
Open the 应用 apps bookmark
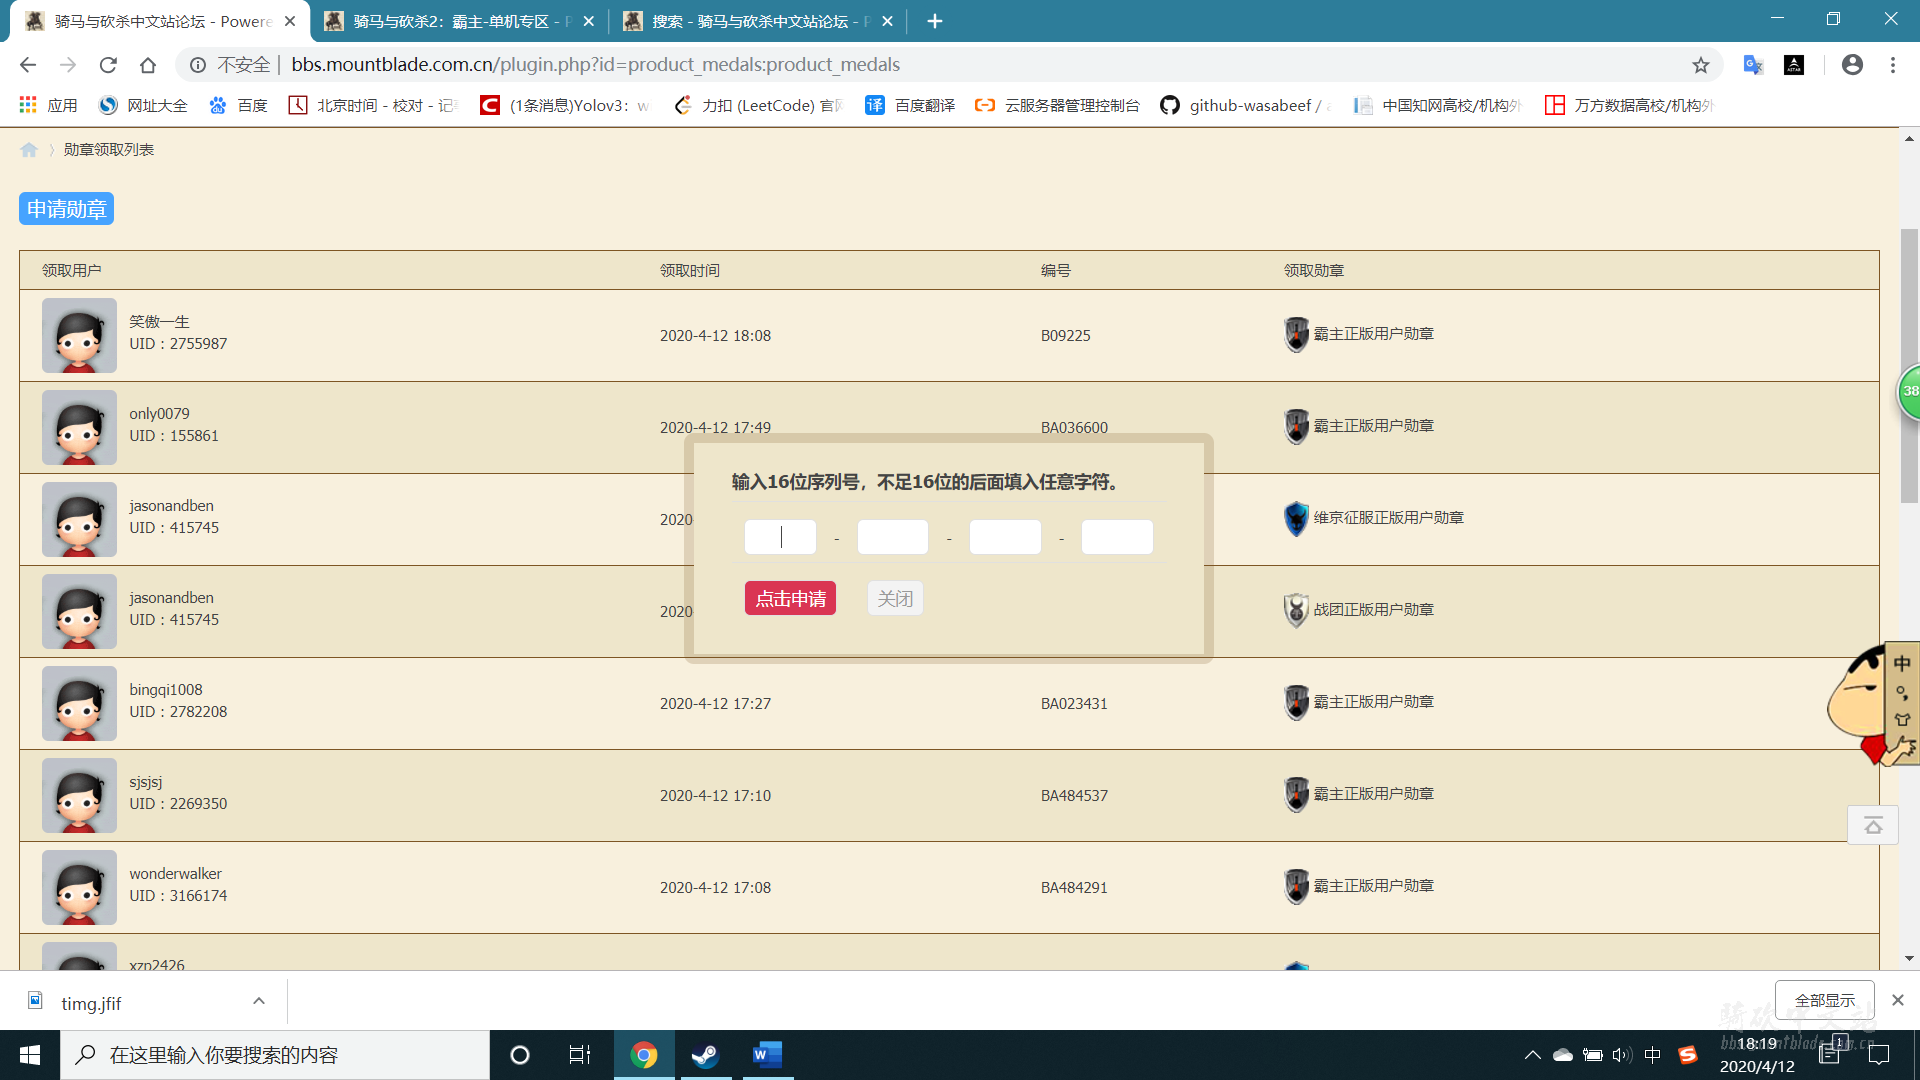coord(48,105)
